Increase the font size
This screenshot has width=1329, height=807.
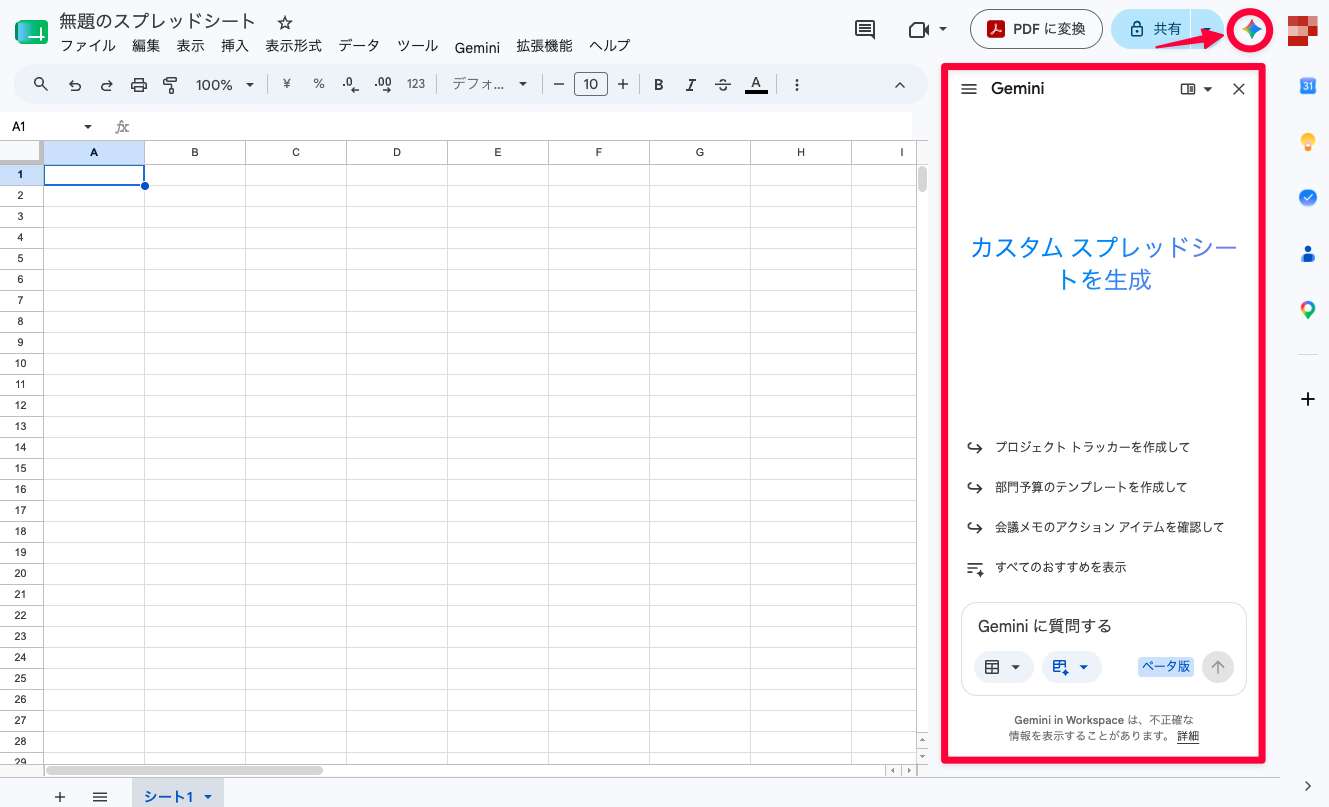point(623,85)
